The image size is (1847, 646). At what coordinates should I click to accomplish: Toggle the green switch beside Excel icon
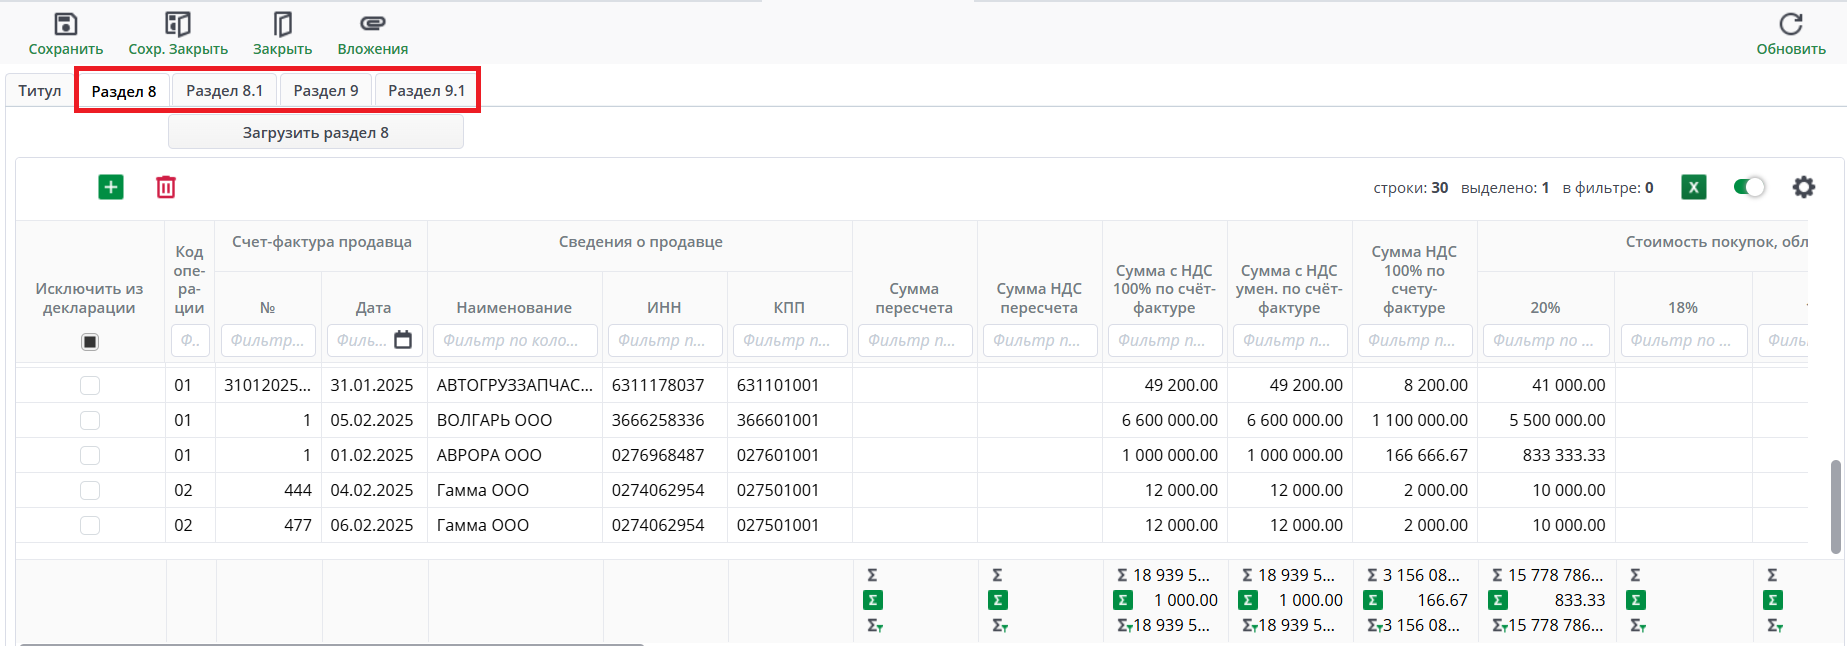(x=1749, y=187)
